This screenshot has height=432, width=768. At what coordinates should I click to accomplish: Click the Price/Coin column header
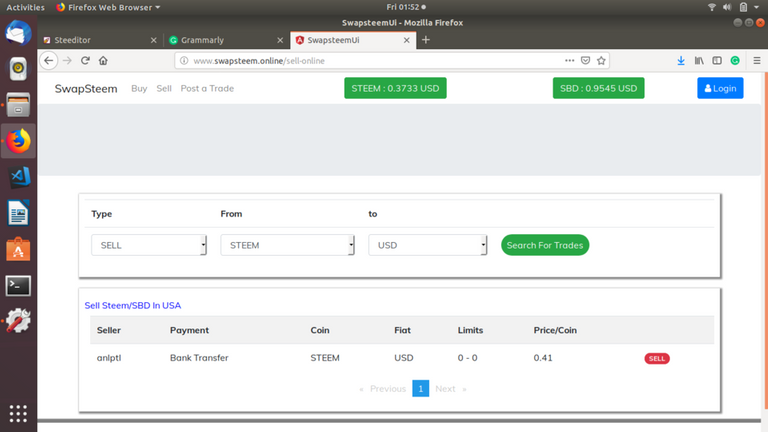(x=555, y=330)
